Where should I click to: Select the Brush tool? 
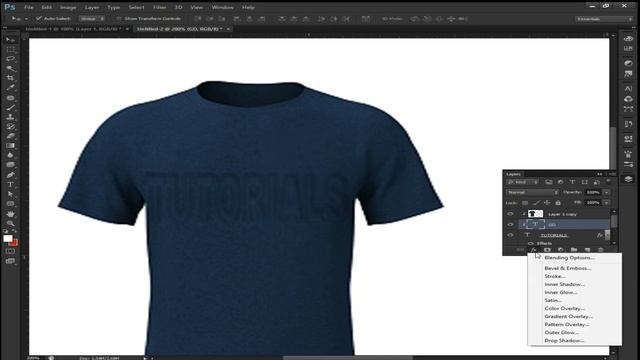[11, 108]
